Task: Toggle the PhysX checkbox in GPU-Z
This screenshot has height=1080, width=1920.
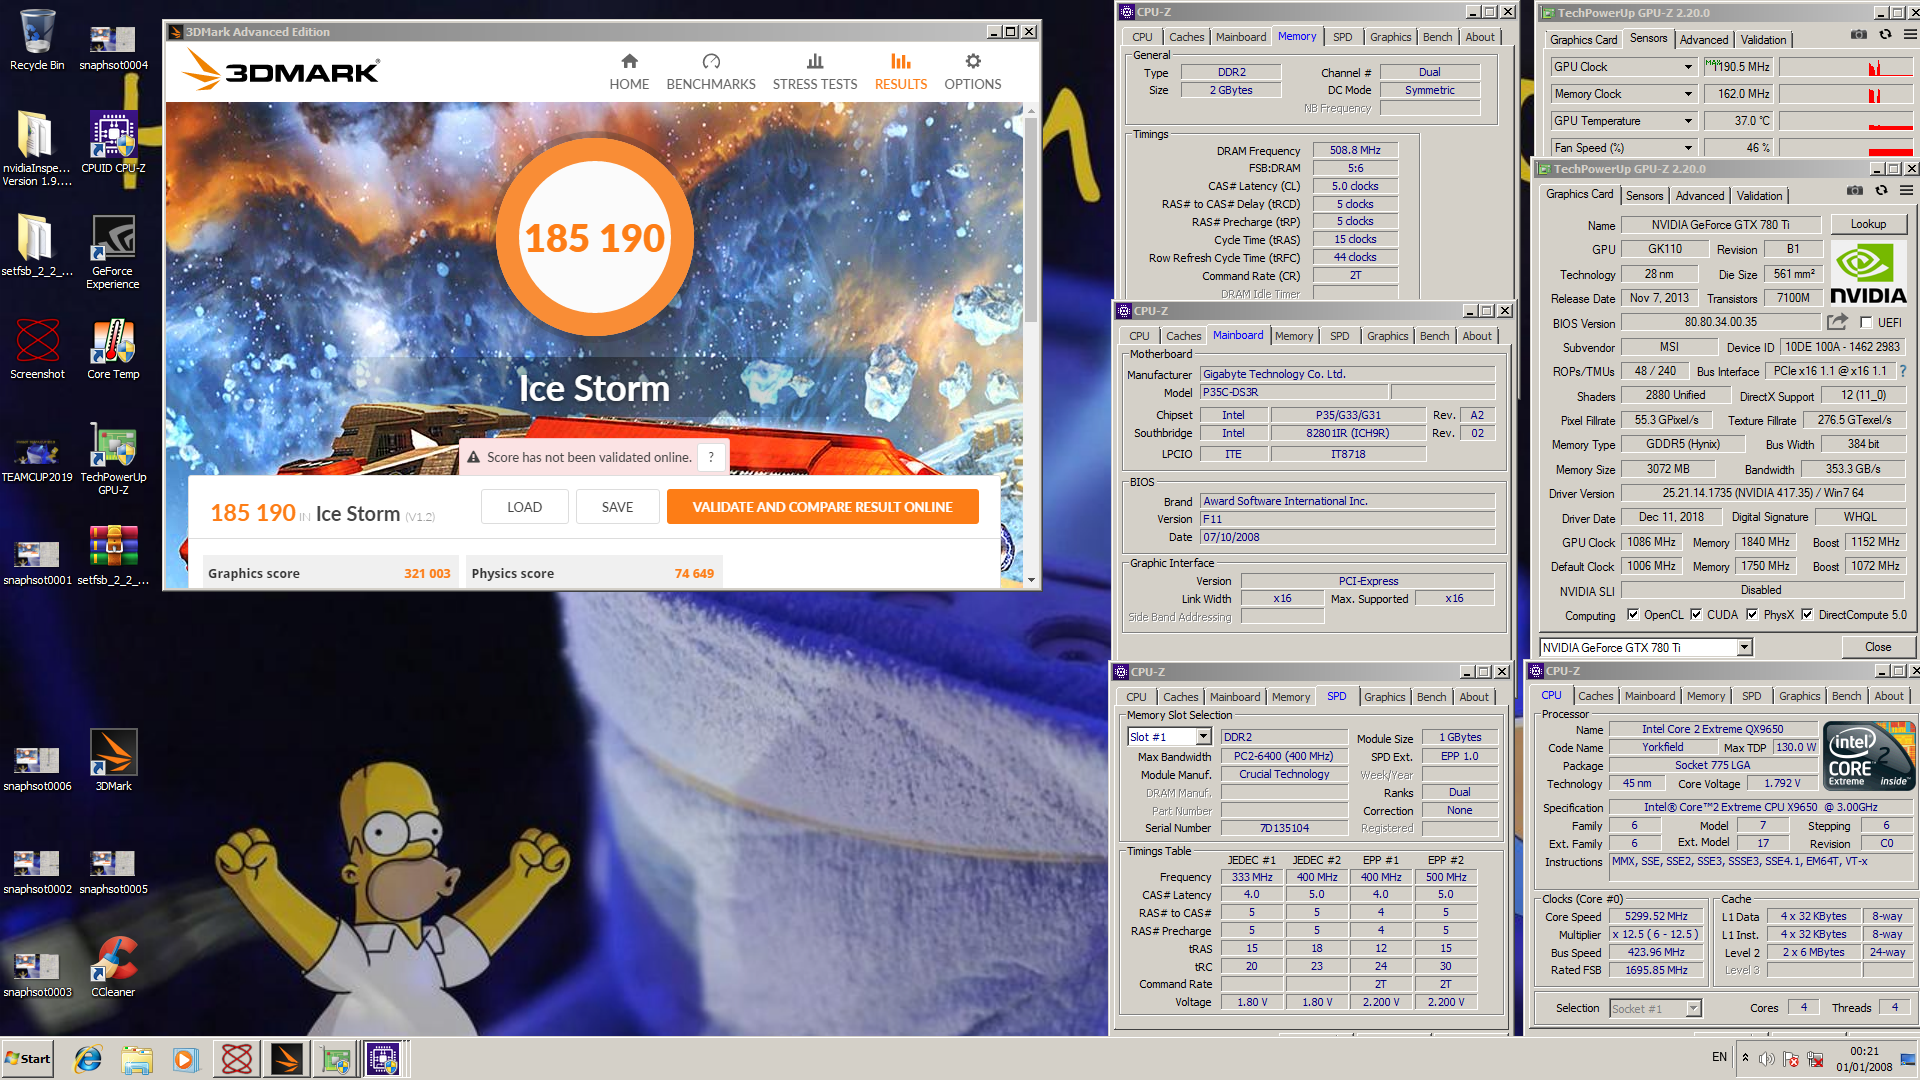Action: pyautogui.click(x=1752, y=615)
